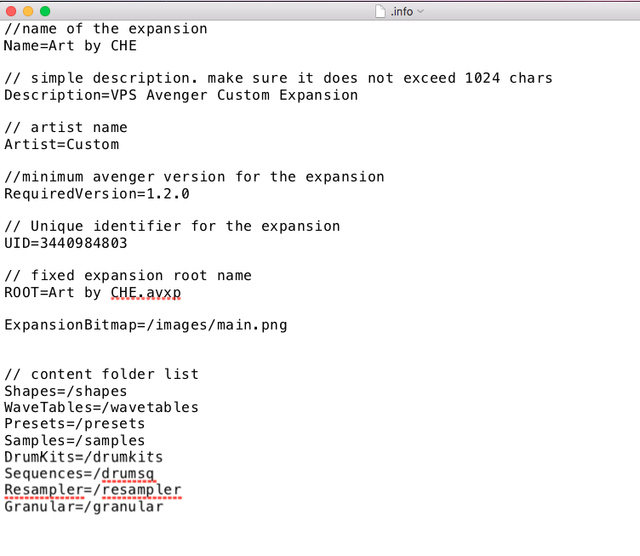
Task: Click the 'ROOT=Art by CHE.avxp' line
Action: point(93,293)
